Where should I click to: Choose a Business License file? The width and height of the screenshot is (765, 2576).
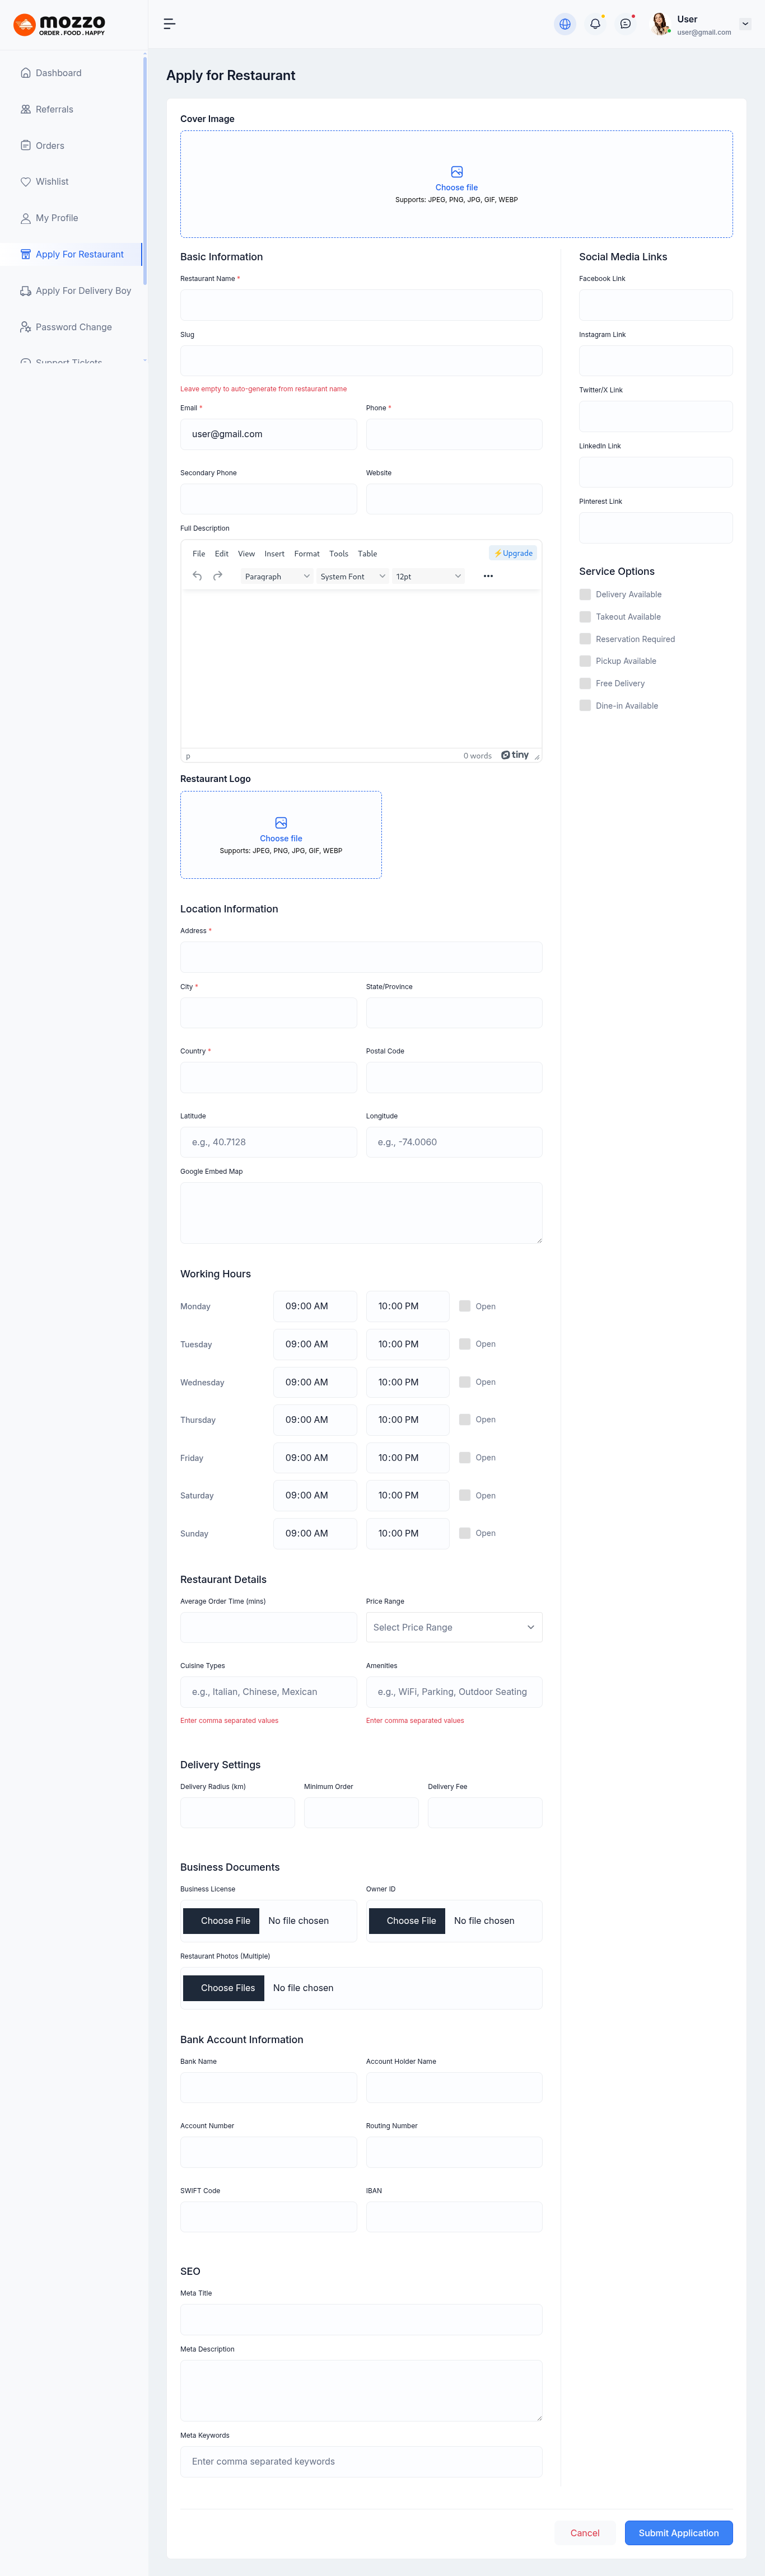(x=225, y=1921)
